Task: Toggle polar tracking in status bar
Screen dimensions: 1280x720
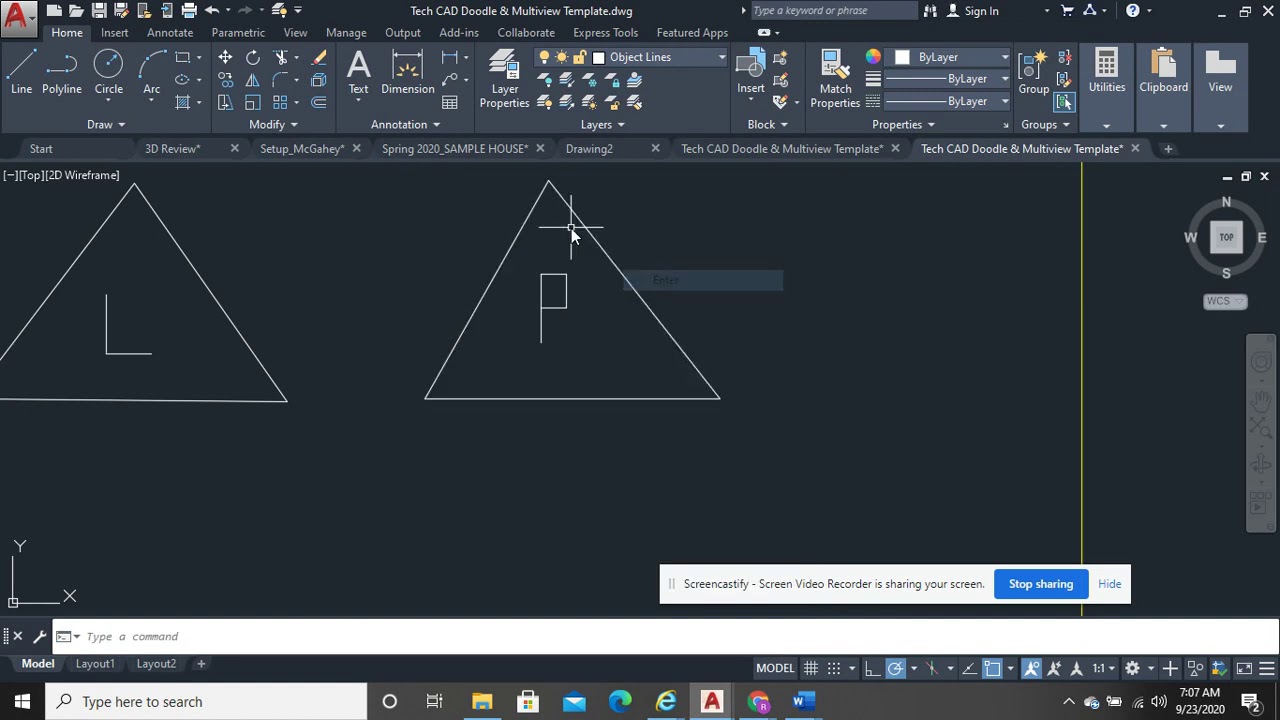Action: (x=895, y=668)
